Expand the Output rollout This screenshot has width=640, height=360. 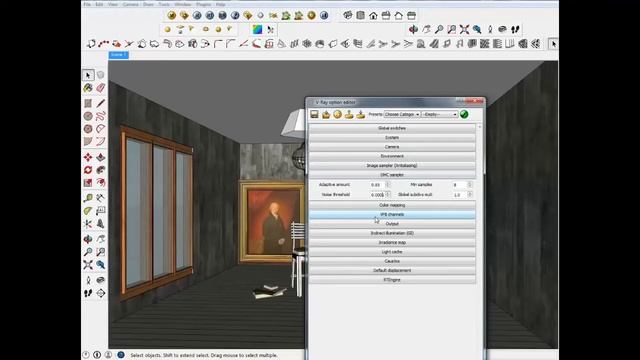click(x=392, y=224)
